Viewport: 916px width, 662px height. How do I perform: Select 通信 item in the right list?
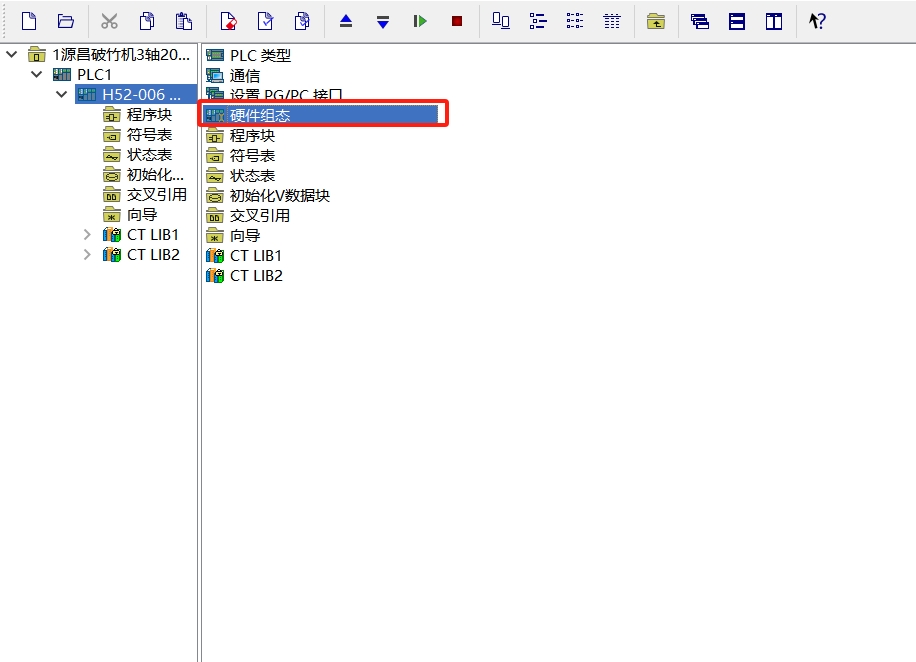(x=244, y=76)
